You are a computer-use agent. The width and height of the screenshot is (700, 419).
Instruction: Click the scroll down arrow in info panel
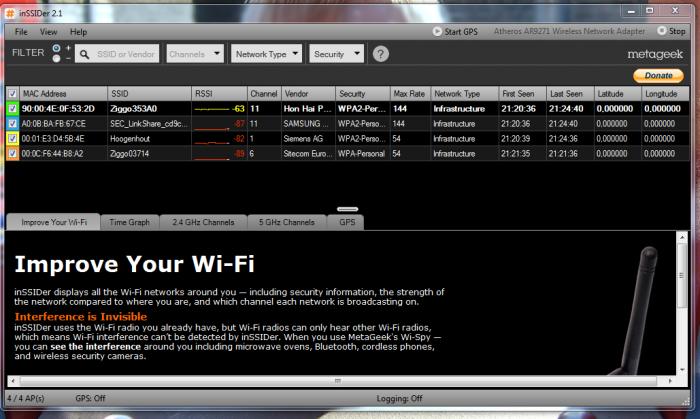(x=682, y=369)
